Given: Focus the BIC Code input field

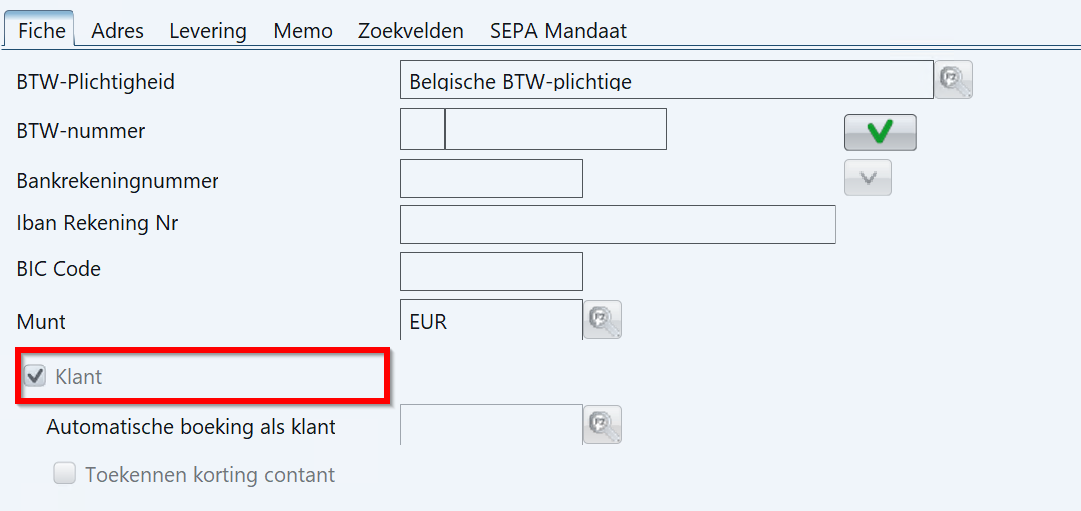Looking at the screenshot, I should coord(492,271).
